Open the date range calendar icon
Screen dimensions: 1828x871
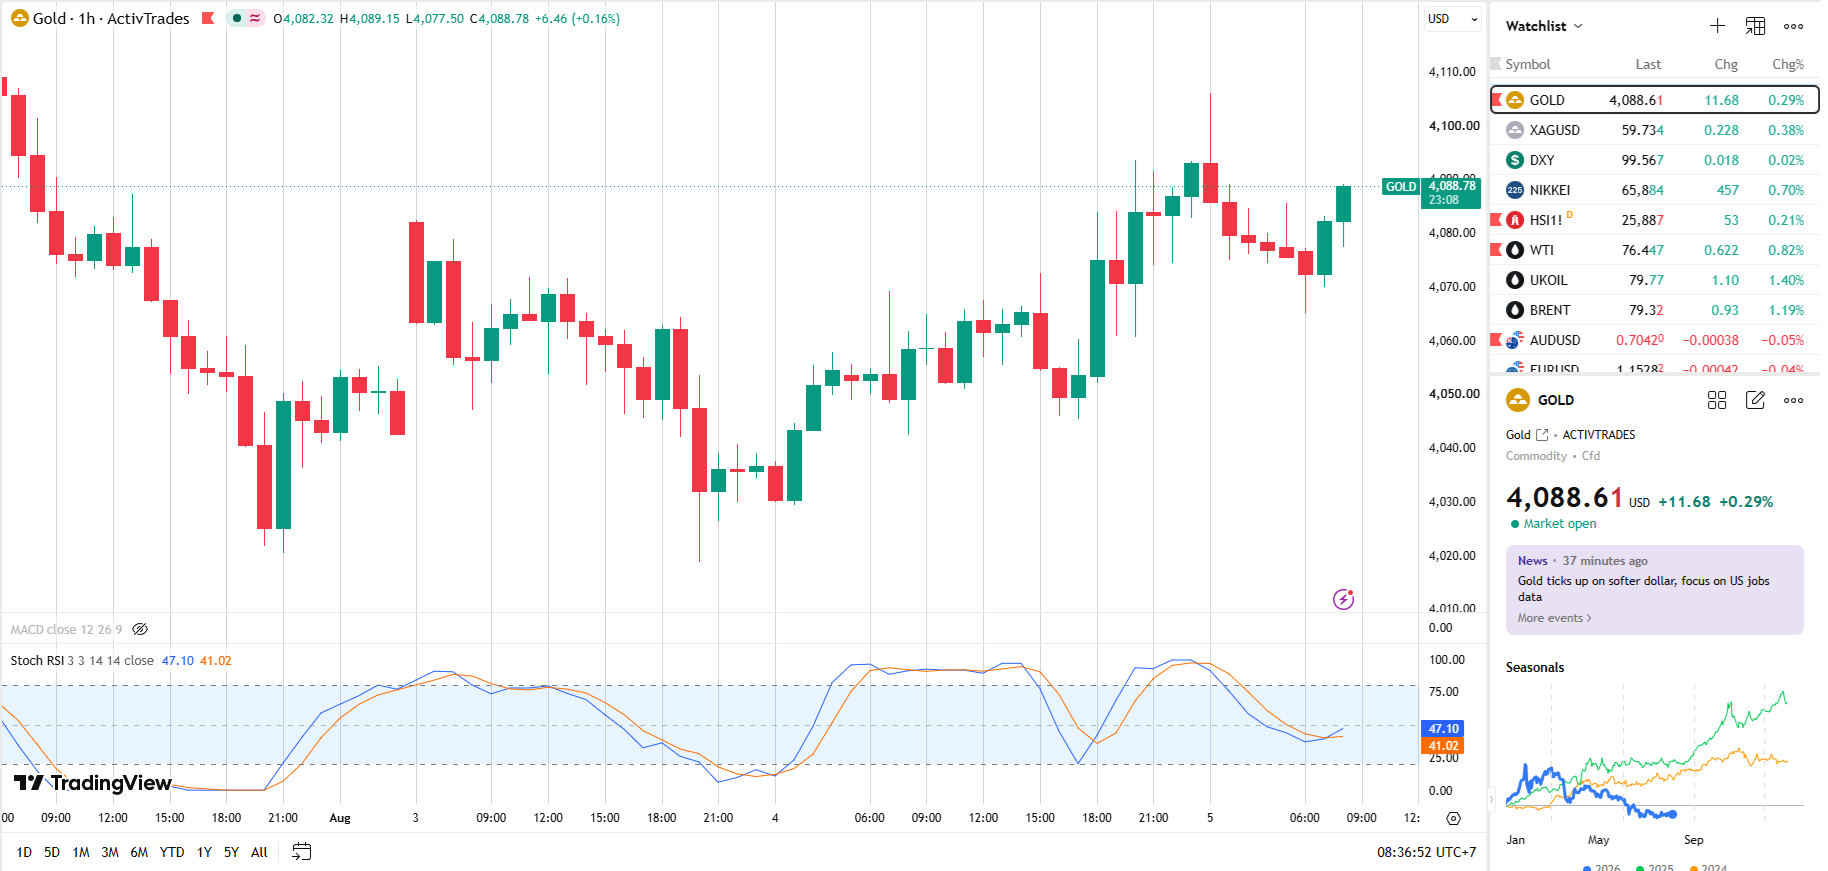point(301,852)
